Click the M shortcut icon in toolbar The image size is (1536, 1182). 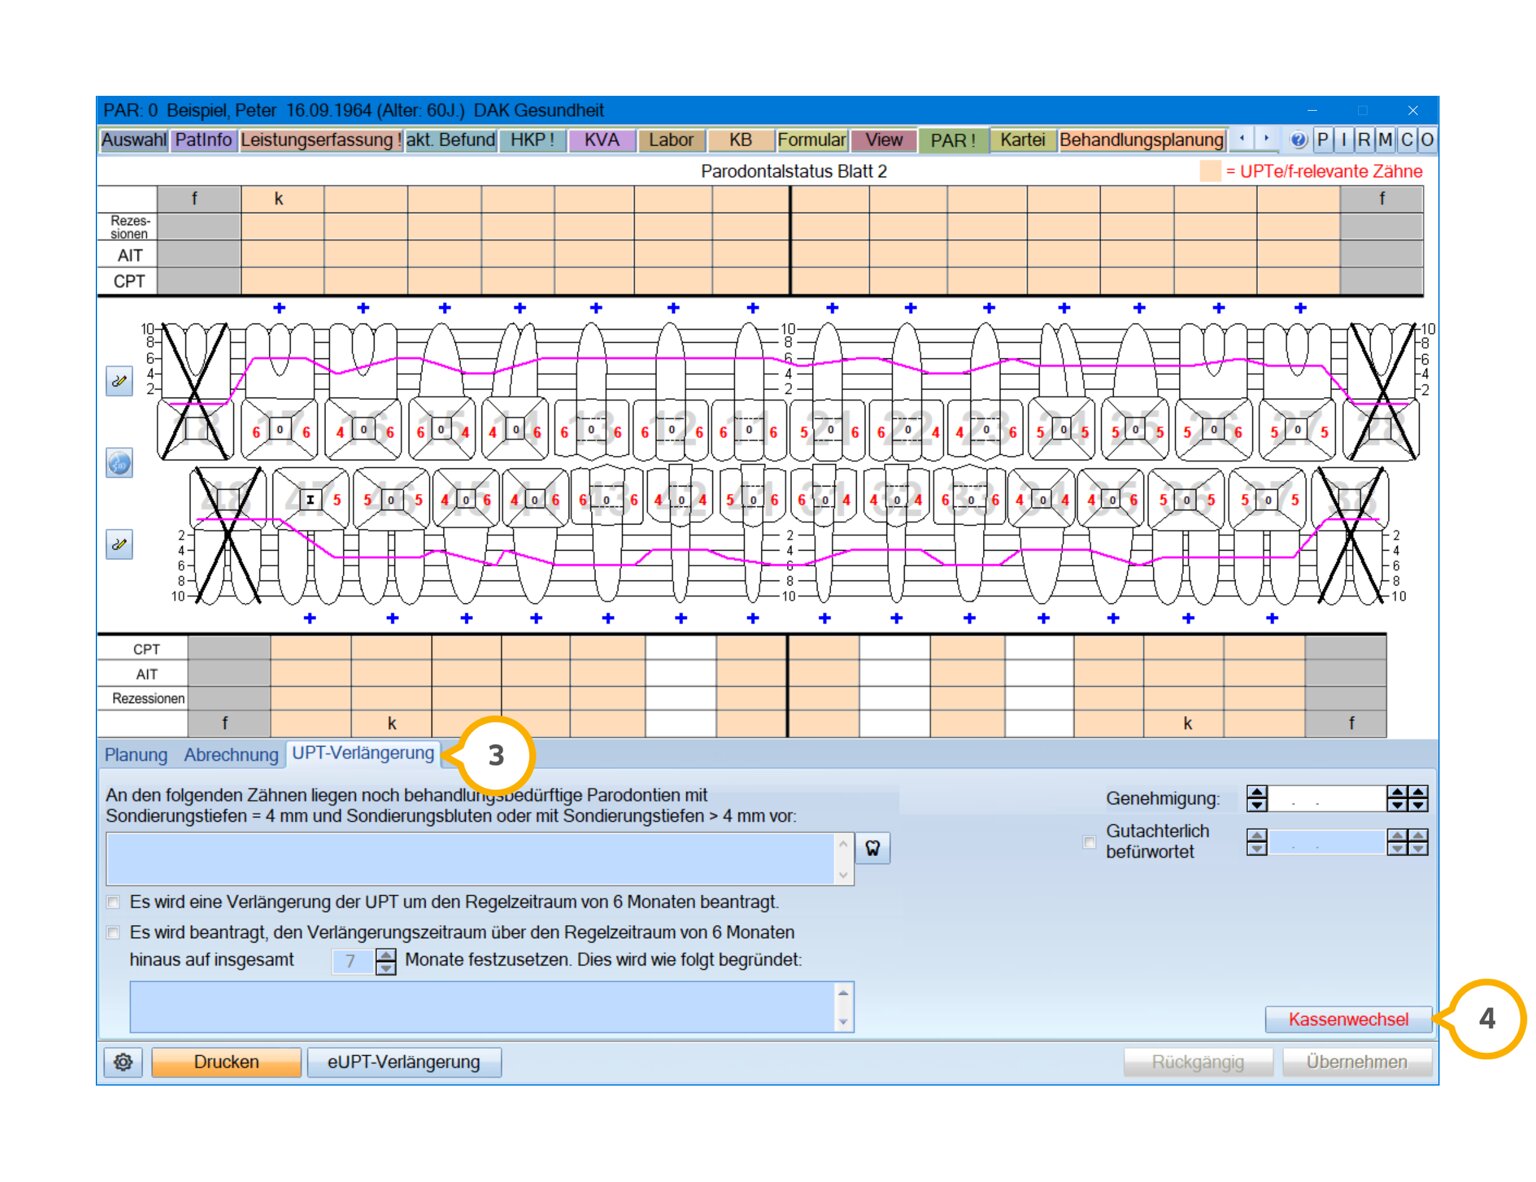[x=1385, y=140]
